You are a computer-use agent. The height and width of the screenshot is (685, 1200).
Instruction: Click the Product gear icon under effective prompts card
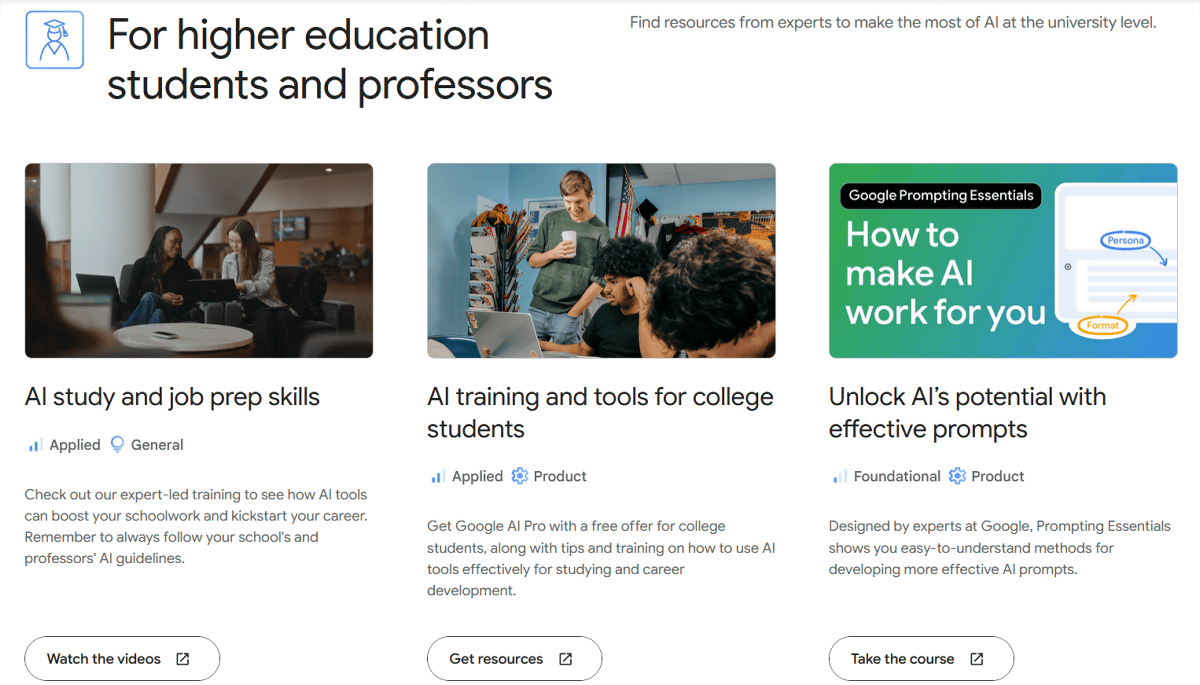pyautogui.click(x=957, y=476)
